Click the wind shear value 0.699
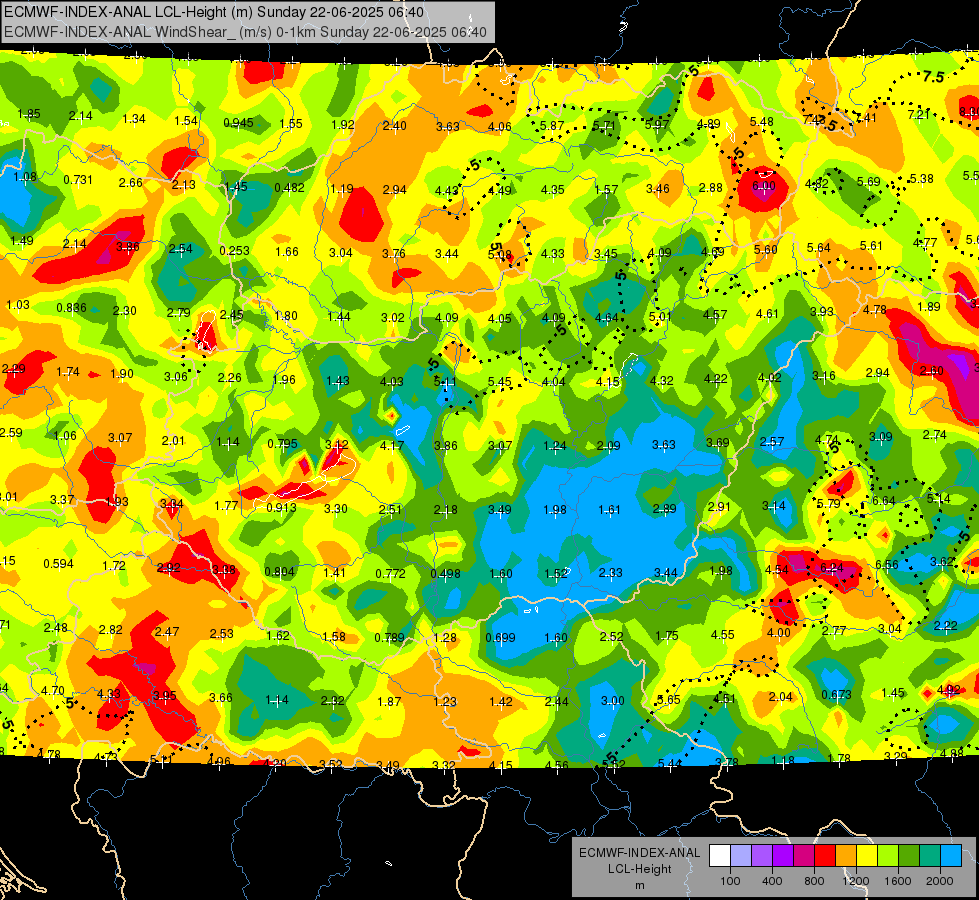The height and width of the screenshot is (900, 979). pyautogui.click(x=500, y=638)
